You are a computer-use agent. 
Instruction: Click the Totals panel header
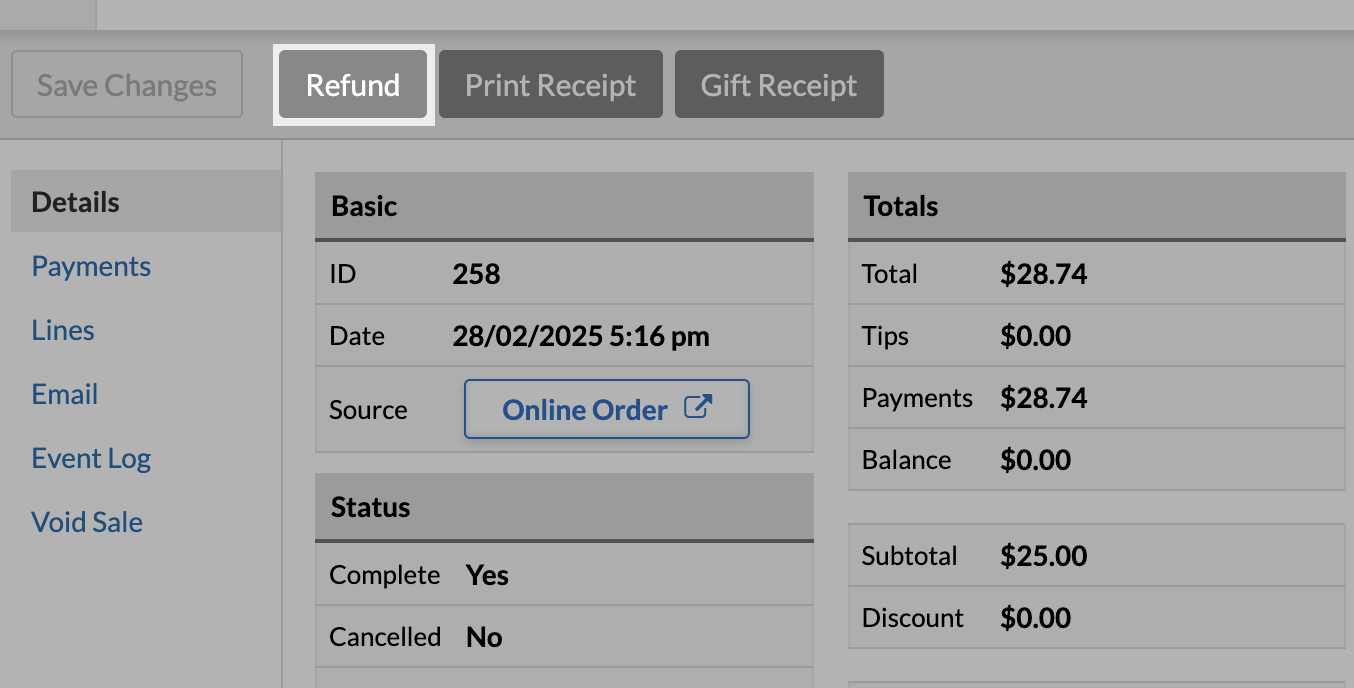1097,206
